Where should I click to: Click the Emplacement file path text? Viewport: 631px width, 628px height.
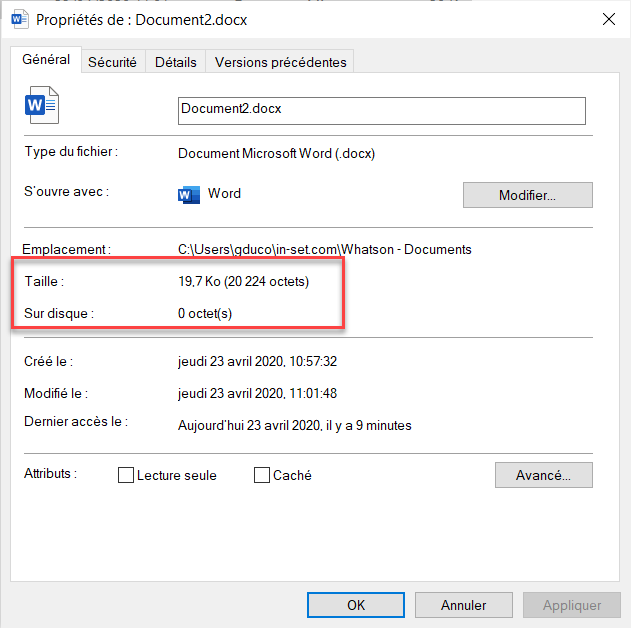324,249
